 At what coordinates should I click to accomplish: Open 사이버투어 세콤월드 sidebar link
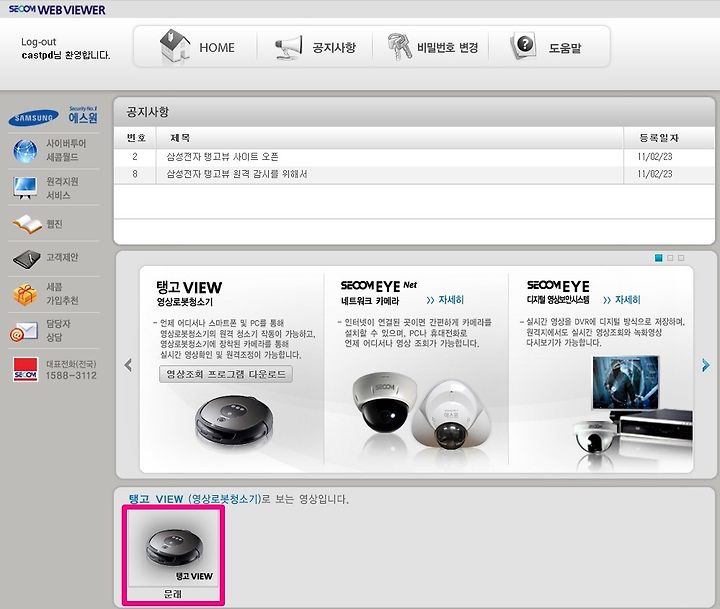66,150
